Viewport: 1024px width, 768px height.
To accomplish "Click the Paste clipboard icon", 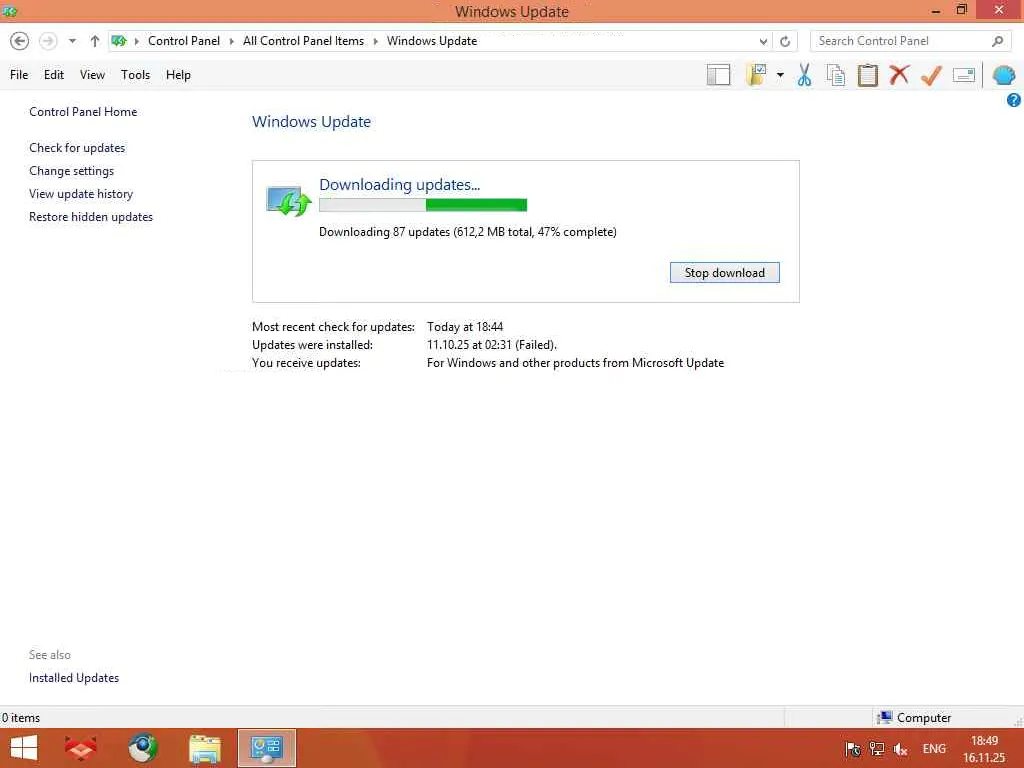I will (x=867, y=75).
